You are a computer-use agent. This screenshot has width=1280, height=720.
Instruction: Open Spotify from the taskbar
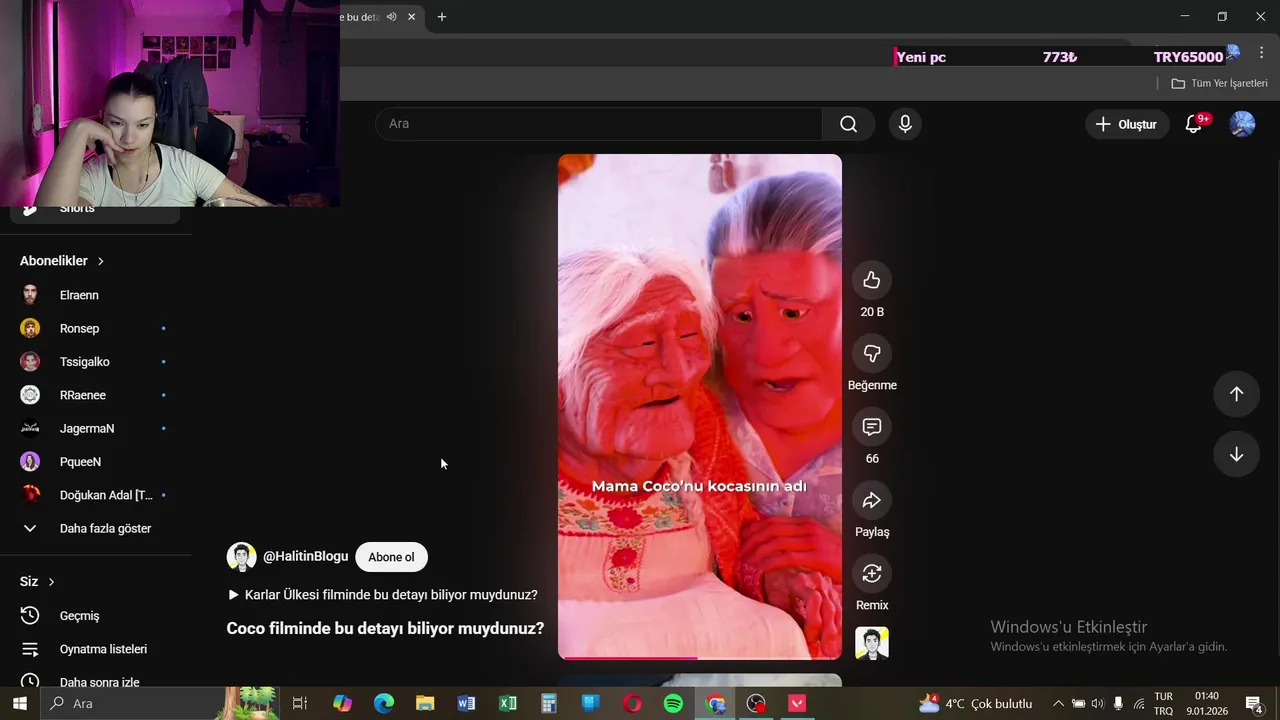673,703
